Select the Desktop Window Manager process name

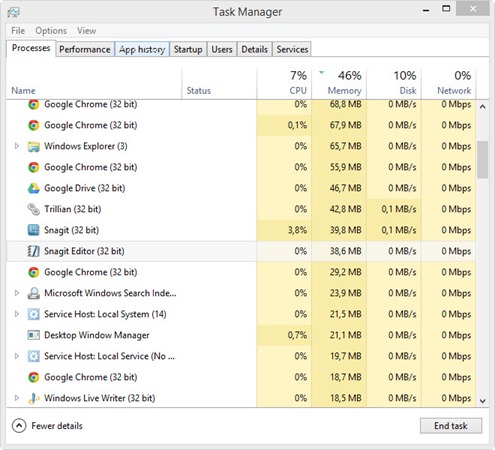click(97, 335)
